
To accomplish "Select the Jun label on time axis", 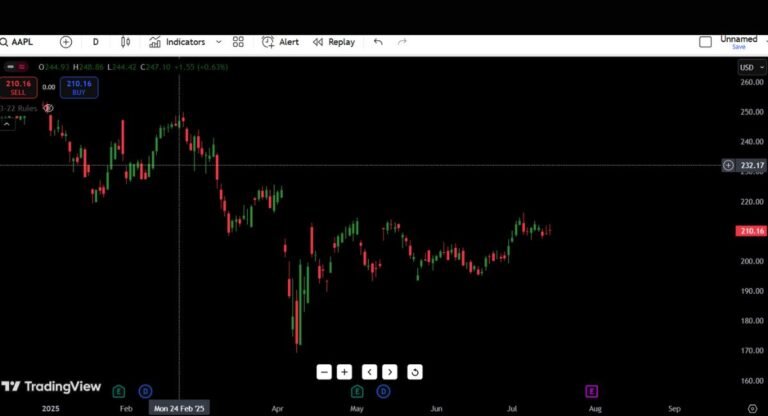I will [x=436, y=409].
